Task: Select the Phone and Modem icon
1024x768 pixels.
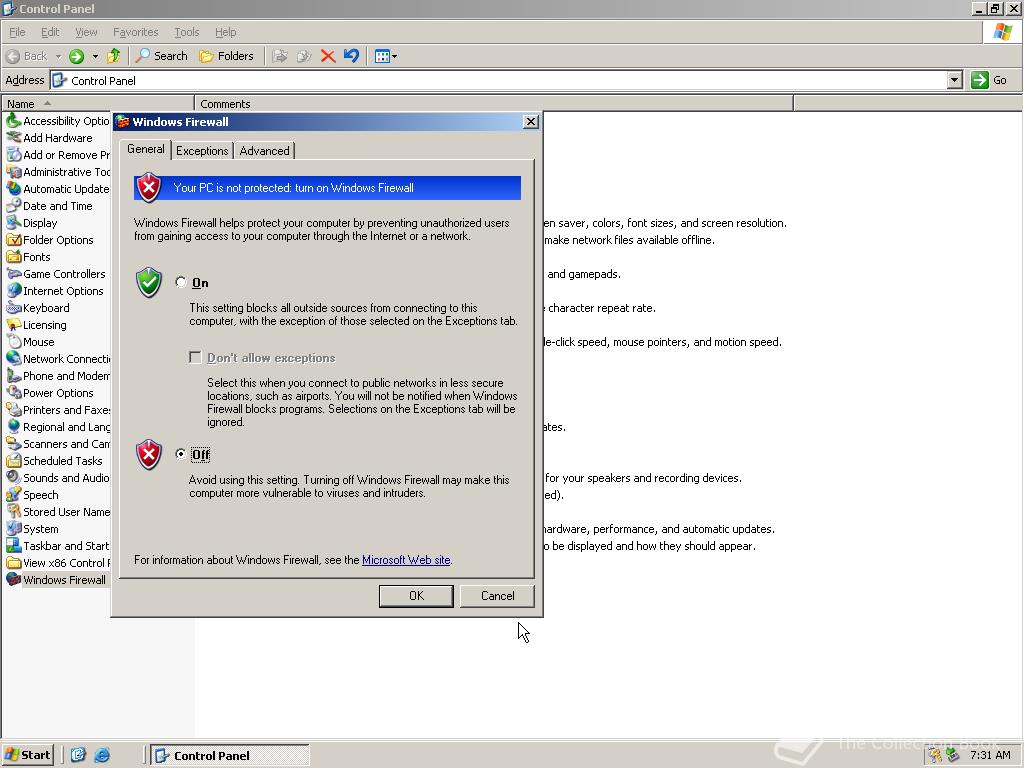Action: tap(13, 376)
